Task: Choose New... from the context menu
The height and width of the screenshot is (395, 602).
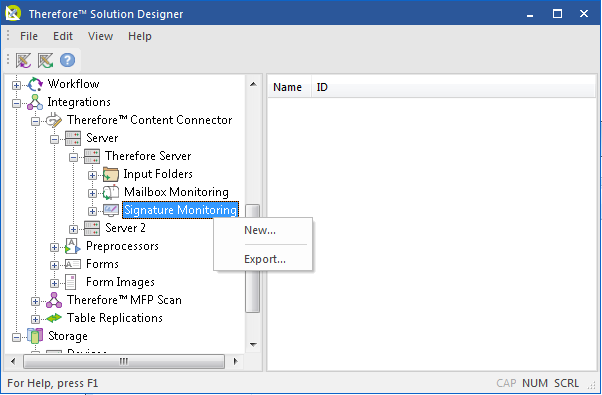Action: (263, 230)
